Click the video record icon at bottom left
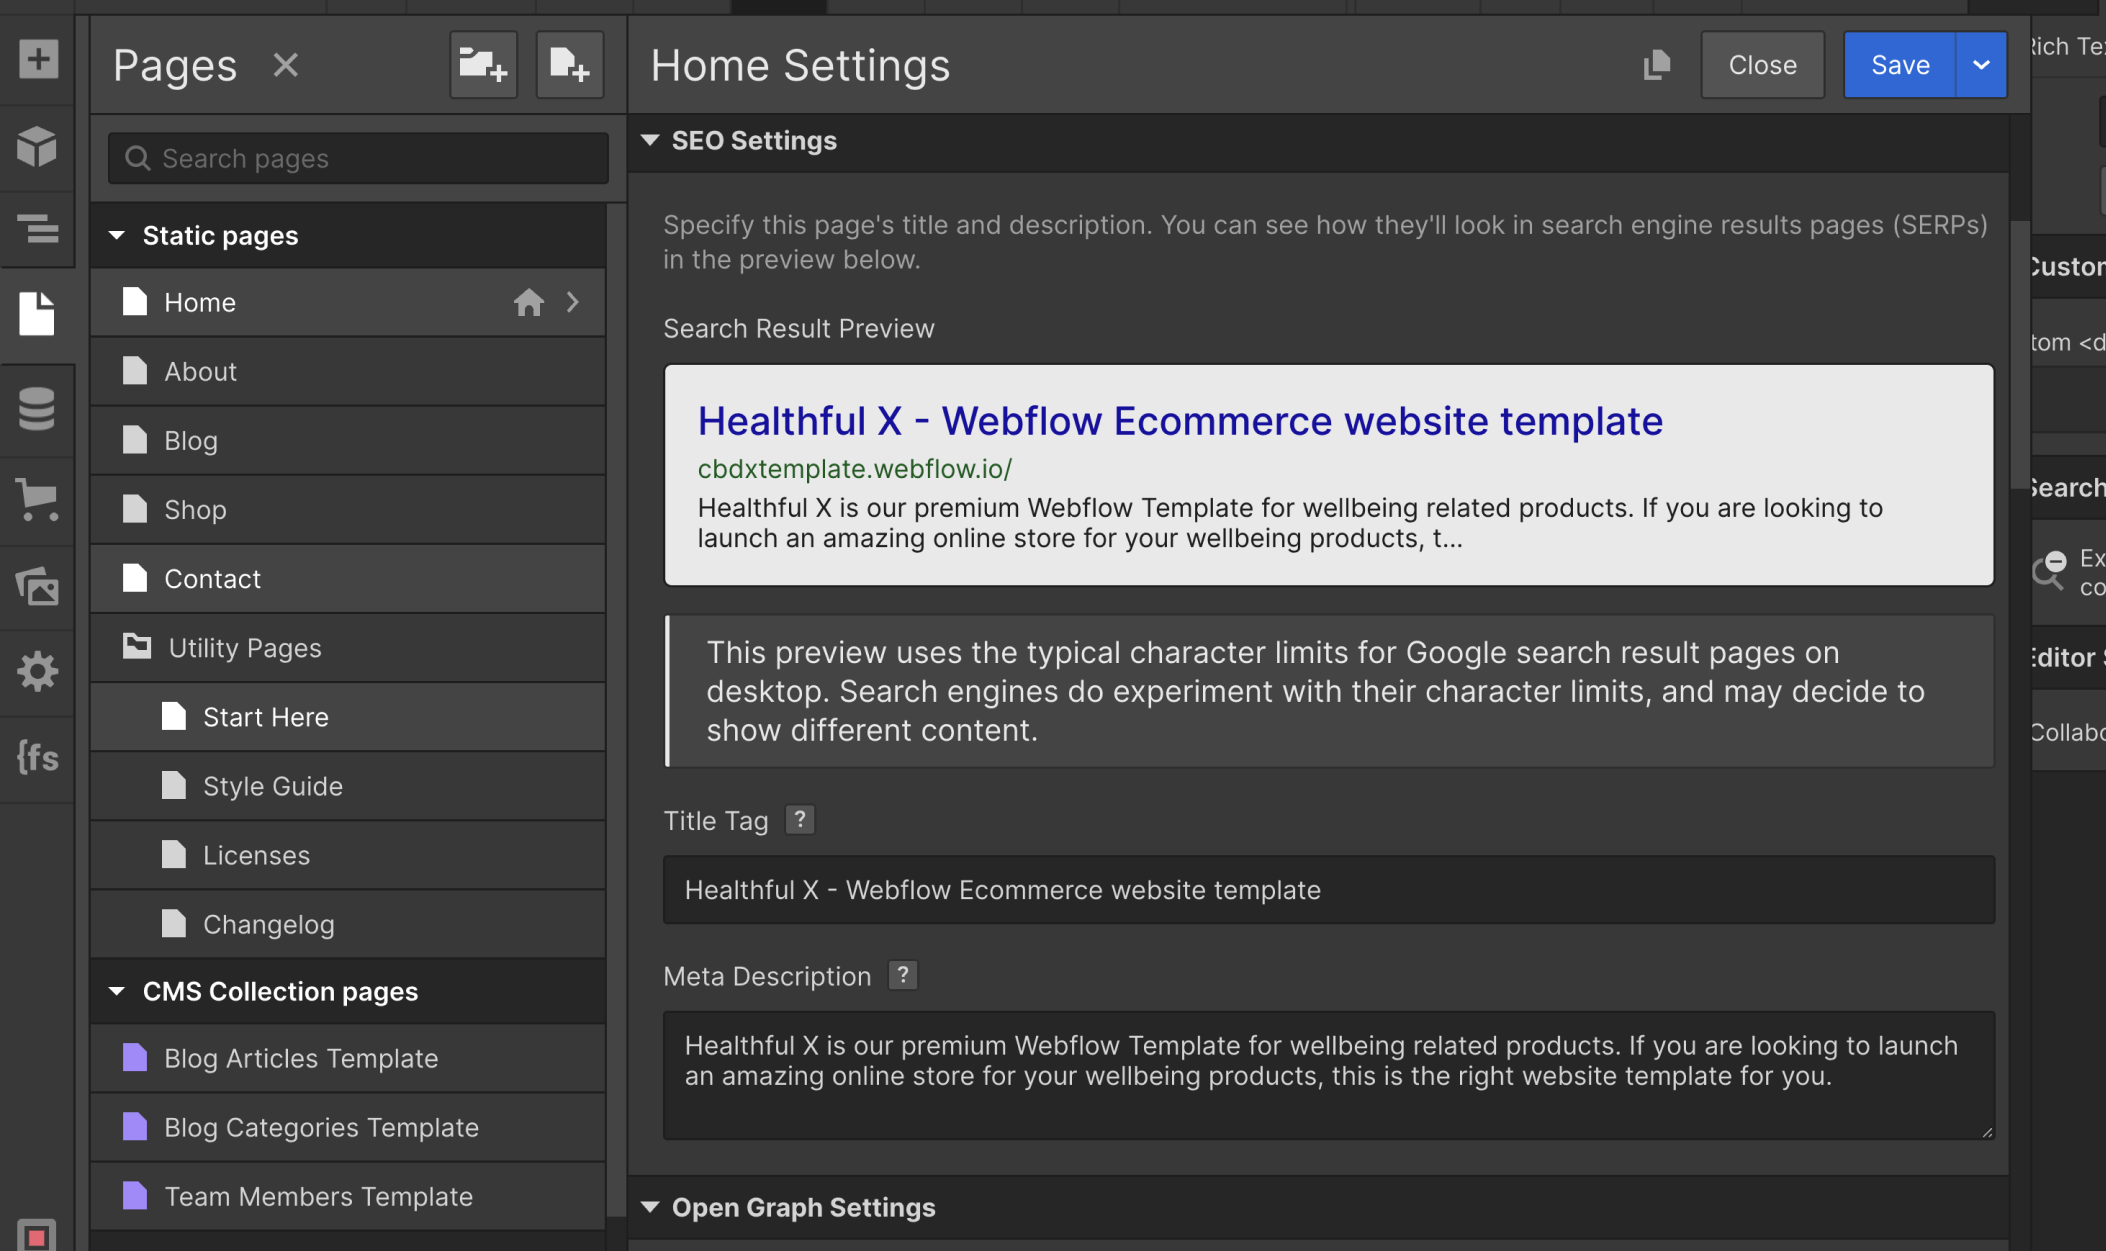 click(37, 1237)
